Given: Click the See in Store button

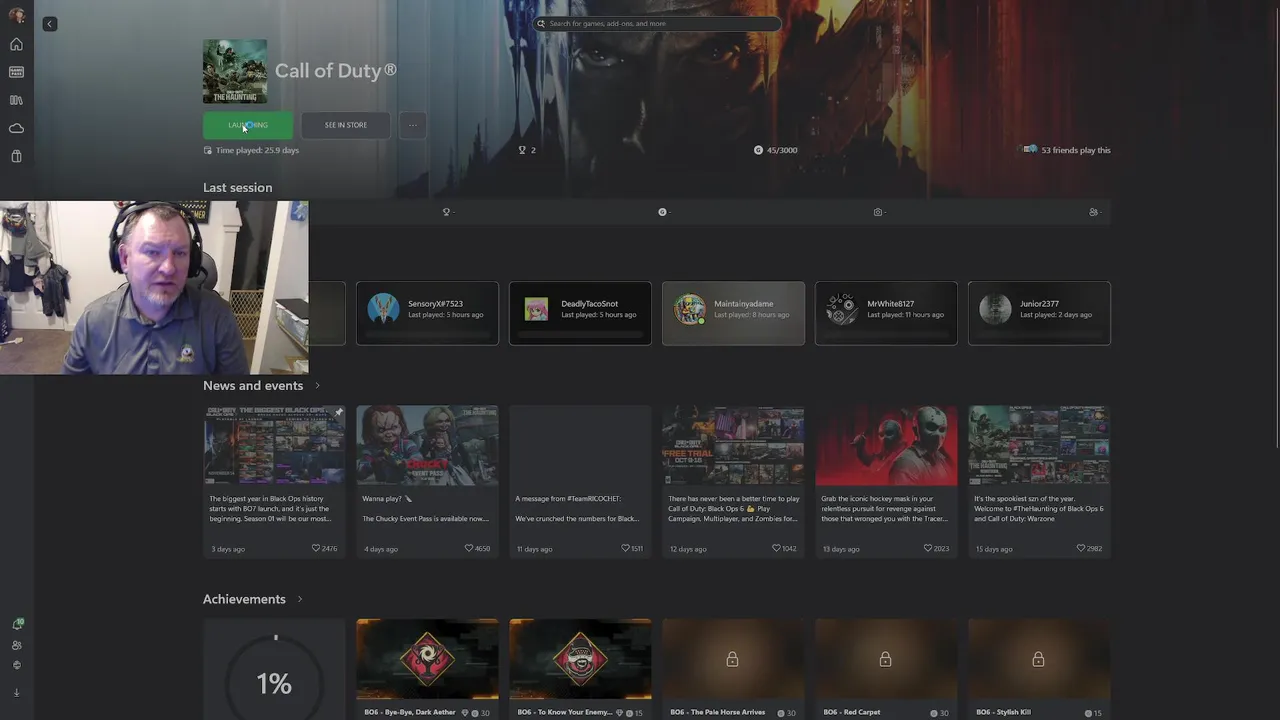Looking at the screenshot, I should pos(346,125).
